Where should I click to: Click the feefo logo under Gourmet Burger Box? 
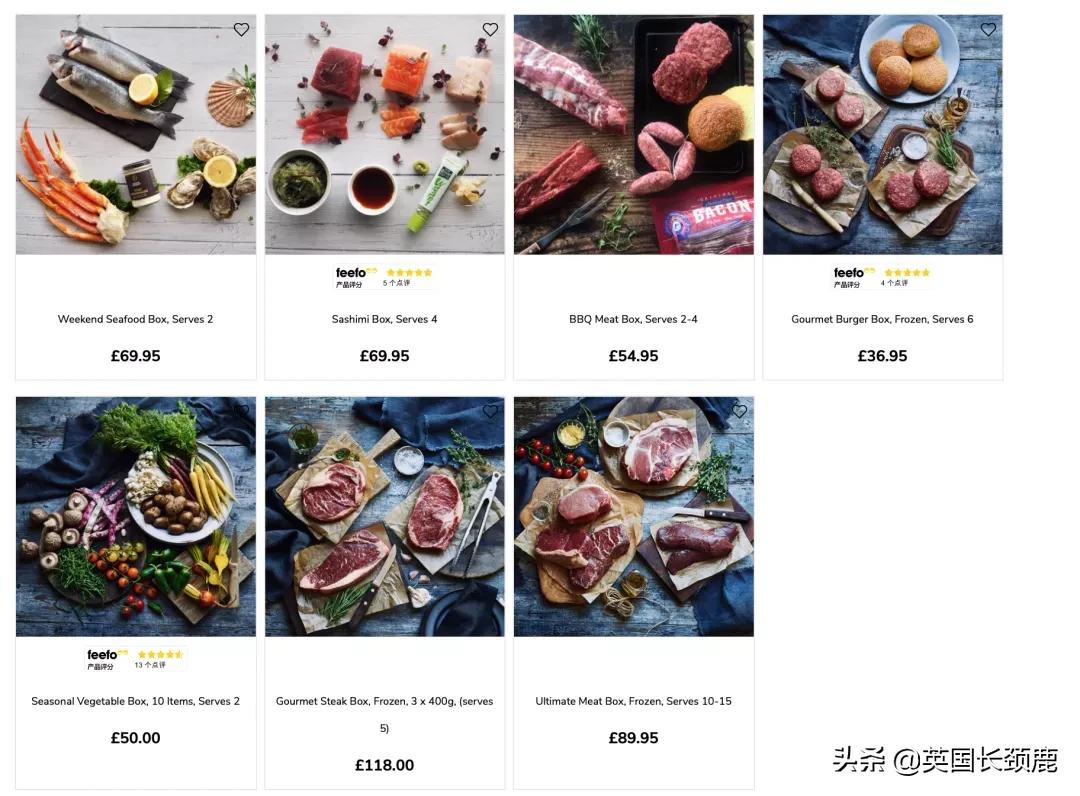coord(848,273)
